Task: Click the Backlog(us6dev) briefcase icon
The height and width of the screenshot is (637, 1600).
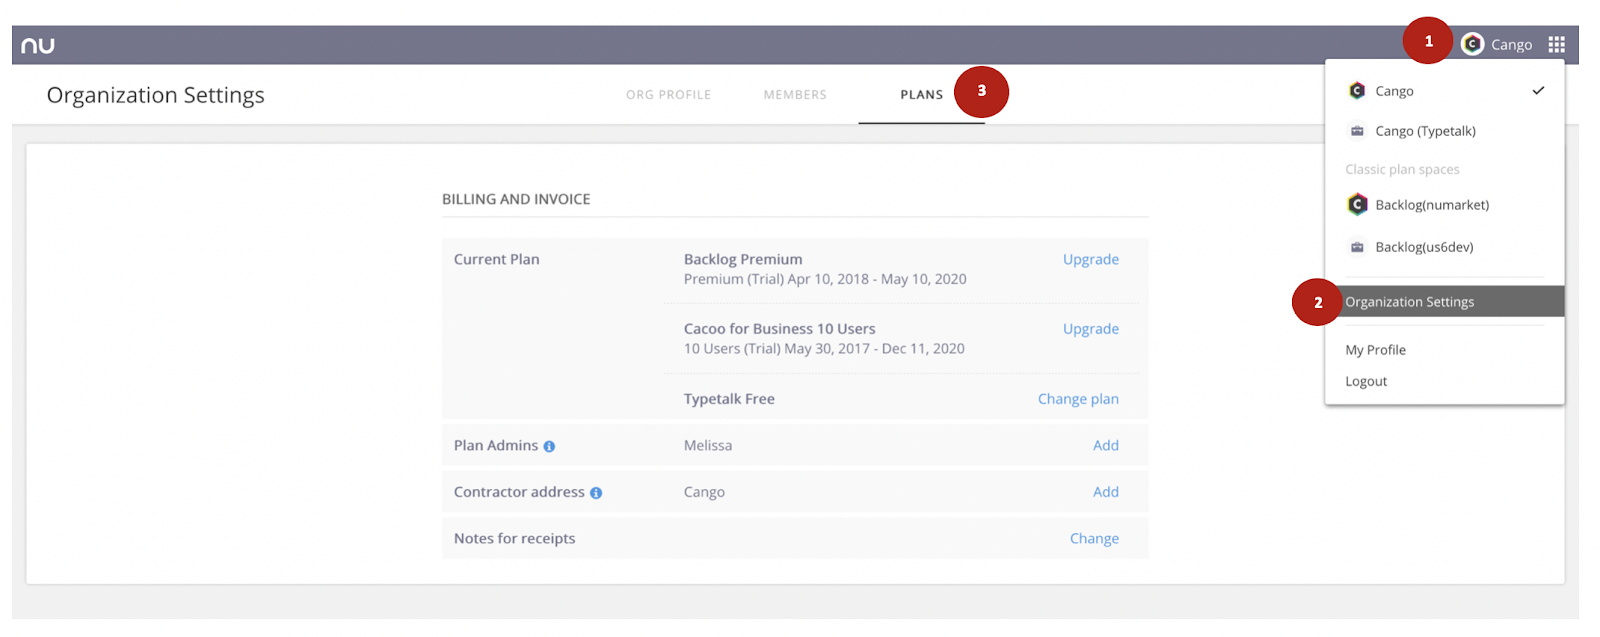Action: pyautogui.click(x=1357, y=247)
